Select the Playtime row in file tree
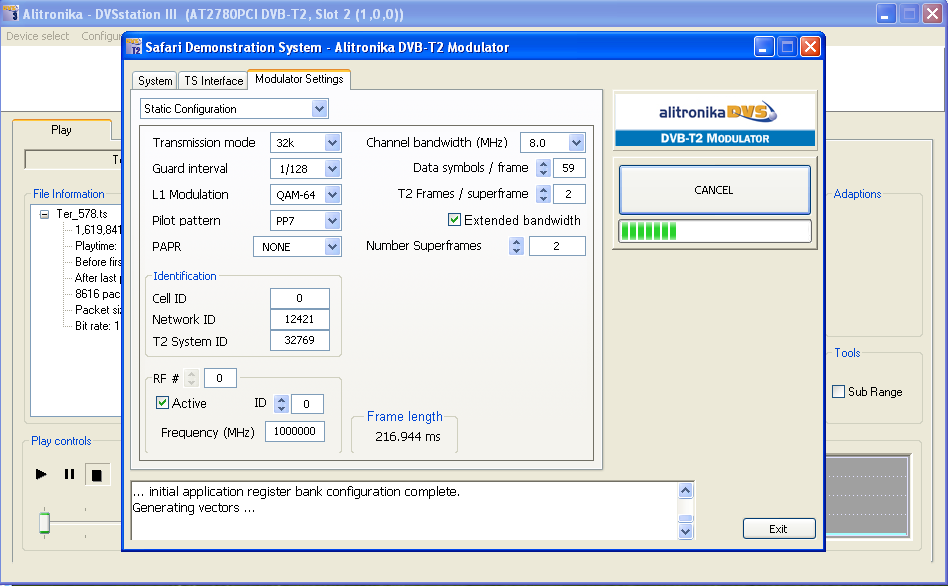Image resolution: width=948 pixels, height=586 pixels. [96, 246]
